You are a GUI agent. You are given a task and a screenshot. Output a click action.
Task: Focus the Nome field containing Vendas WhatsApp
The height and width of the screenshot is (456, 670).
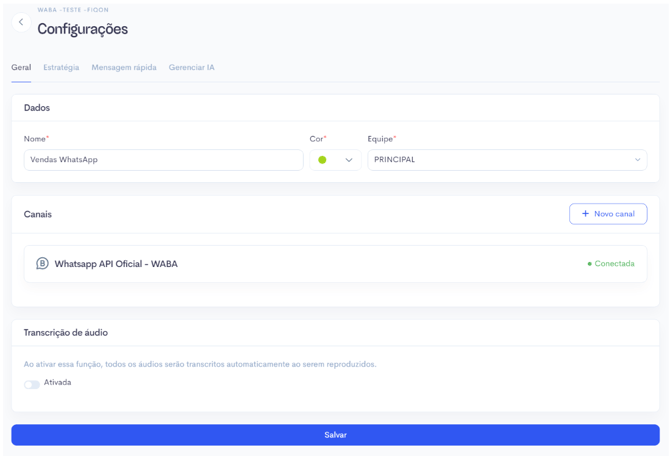[x=163, y=160]
